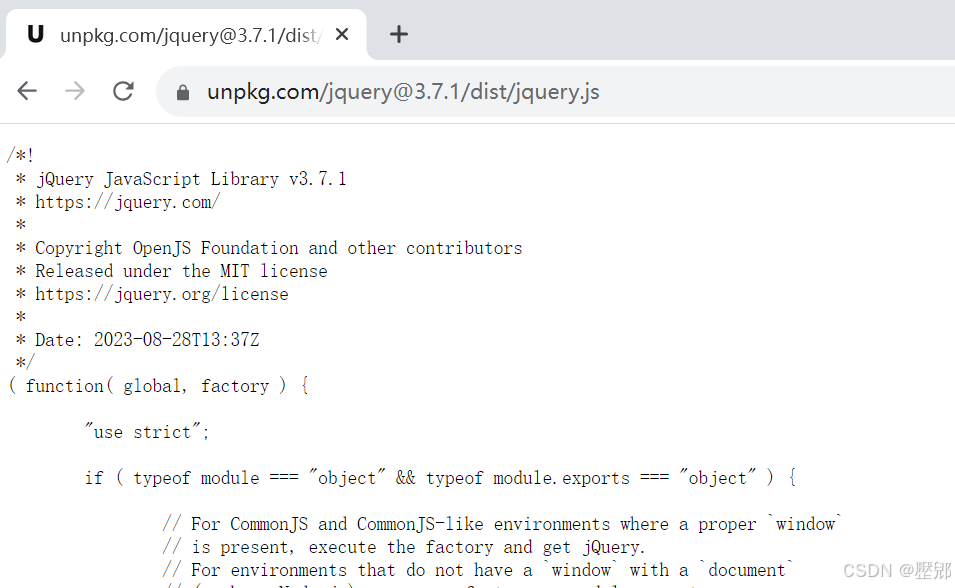The image size is (955, 588).
Task: Click the "use strict"; statement
Action: pos(147,432)
